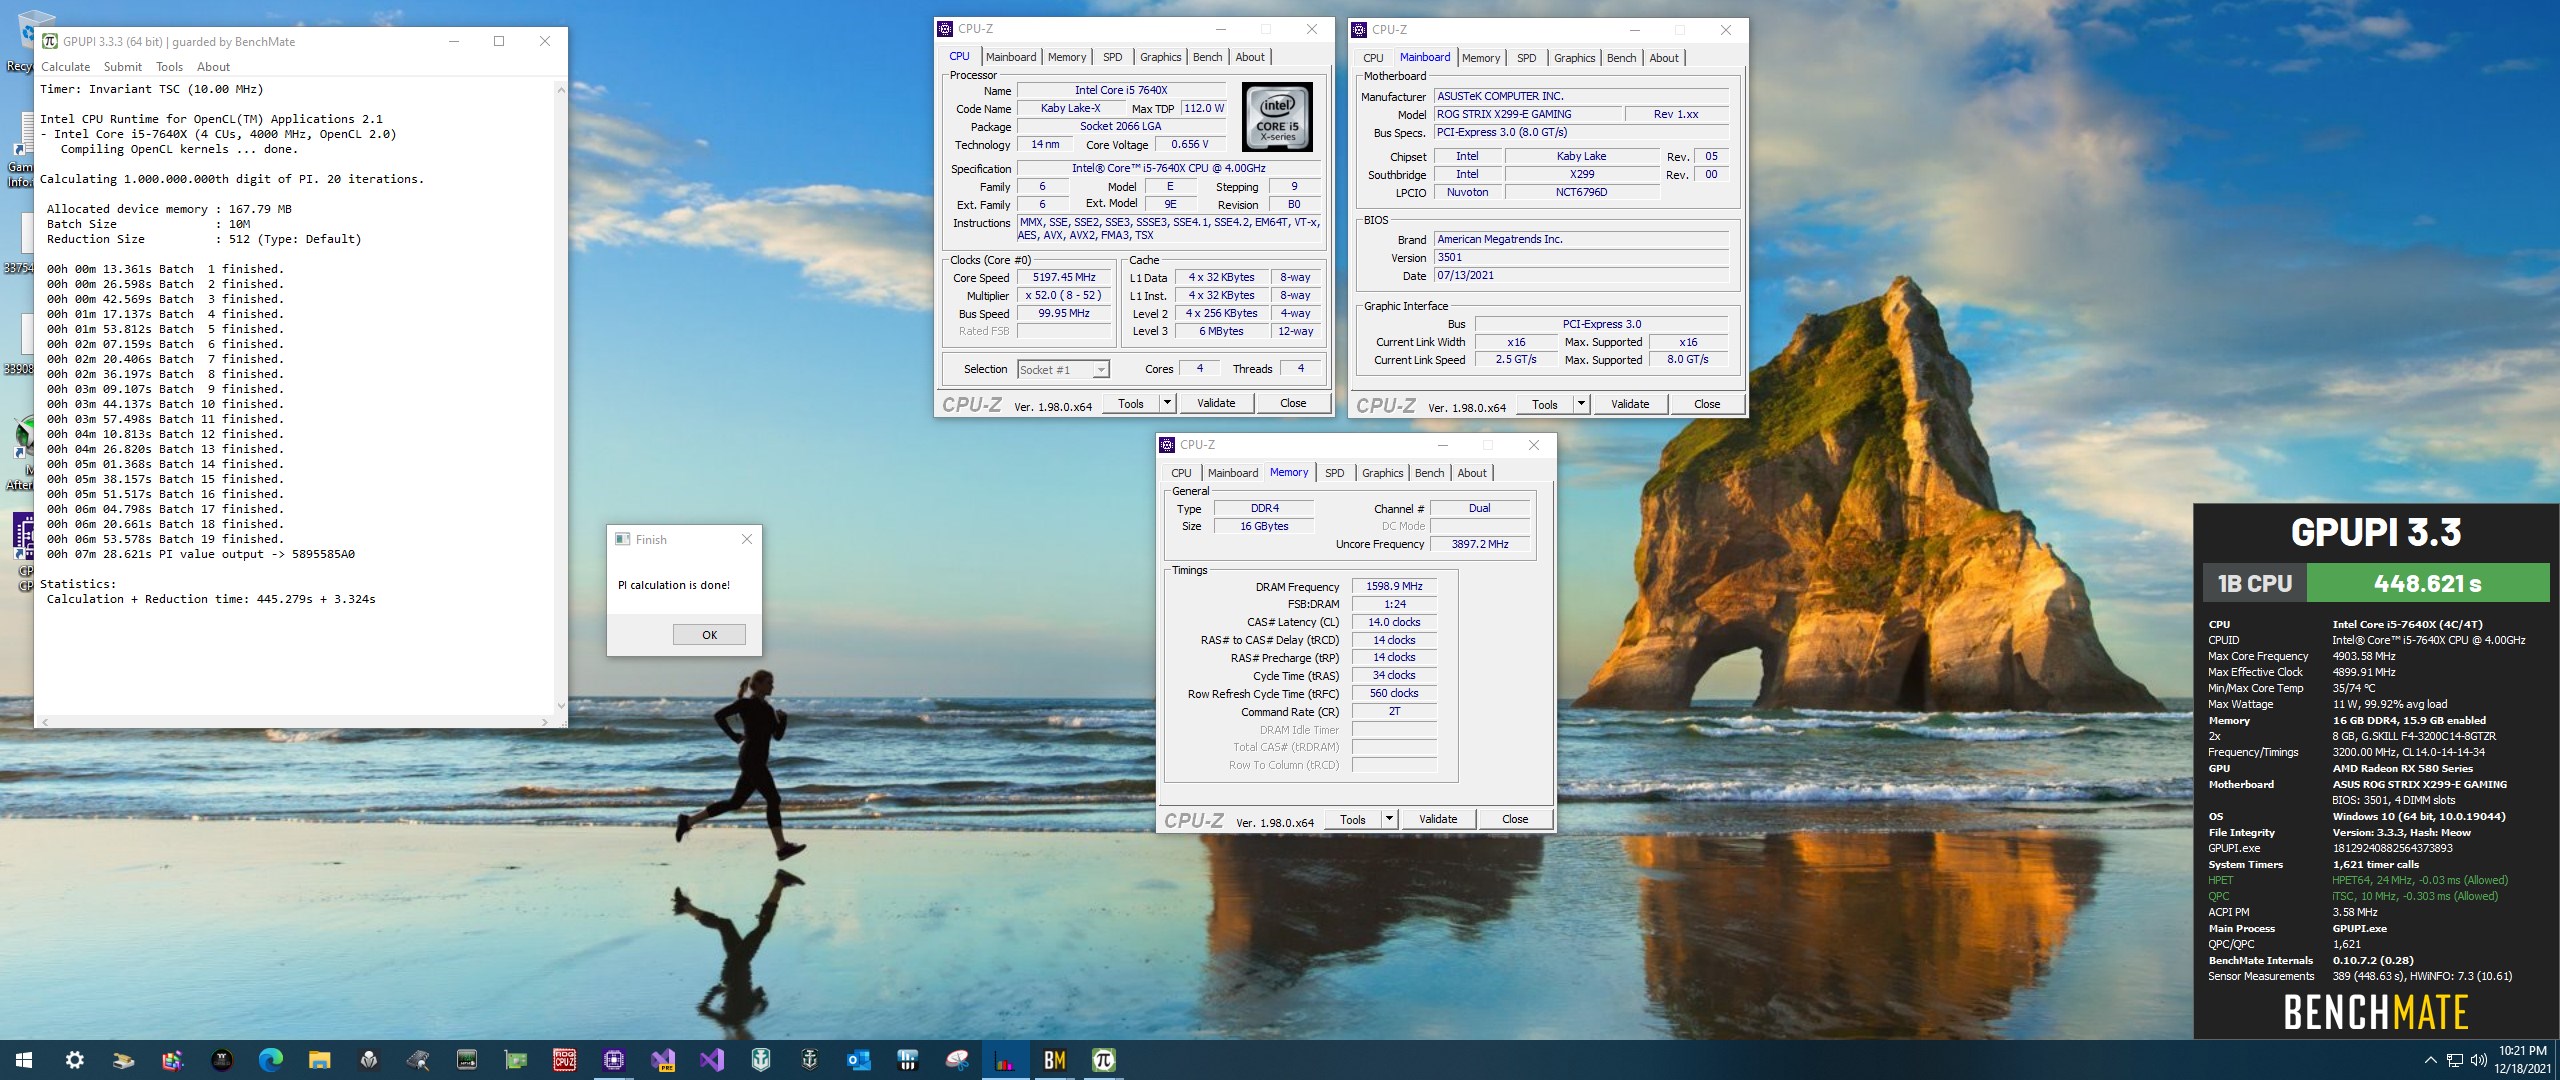The width and height of the screenshot is (2560, 1080).
Task: Show hidden system tray icons chevron
Action: [2431, 1060]
